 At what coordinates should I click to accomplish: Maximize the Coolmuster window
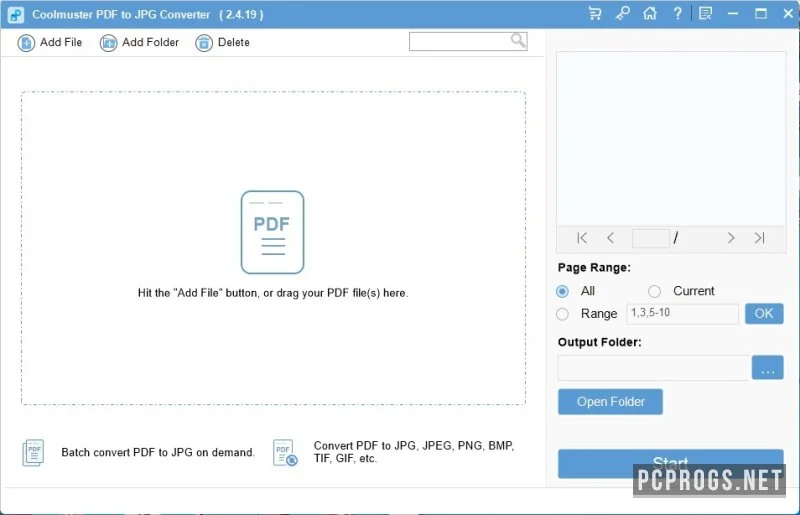click(761, 14)
